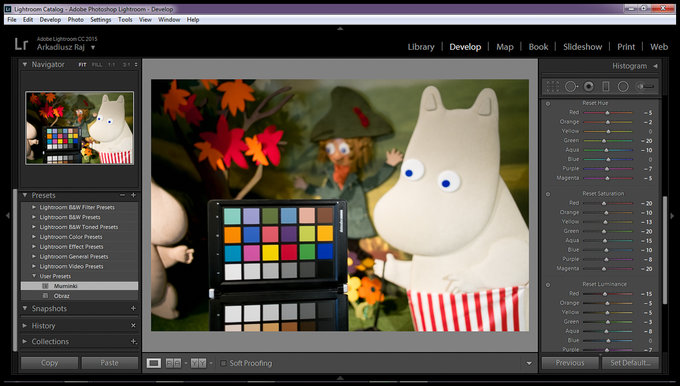Expand the Collections panel

tap(25, 341)
